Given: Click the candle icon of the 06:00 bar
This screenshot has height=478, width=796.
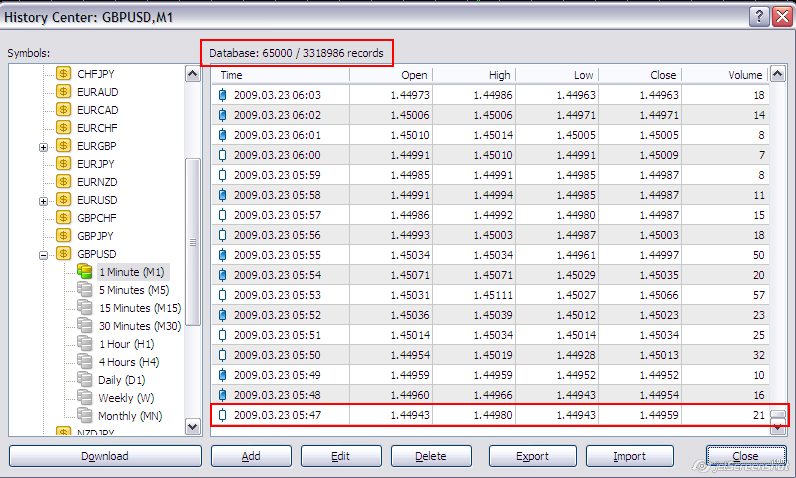Looking at the screenshot, I should tap(222, 155).
